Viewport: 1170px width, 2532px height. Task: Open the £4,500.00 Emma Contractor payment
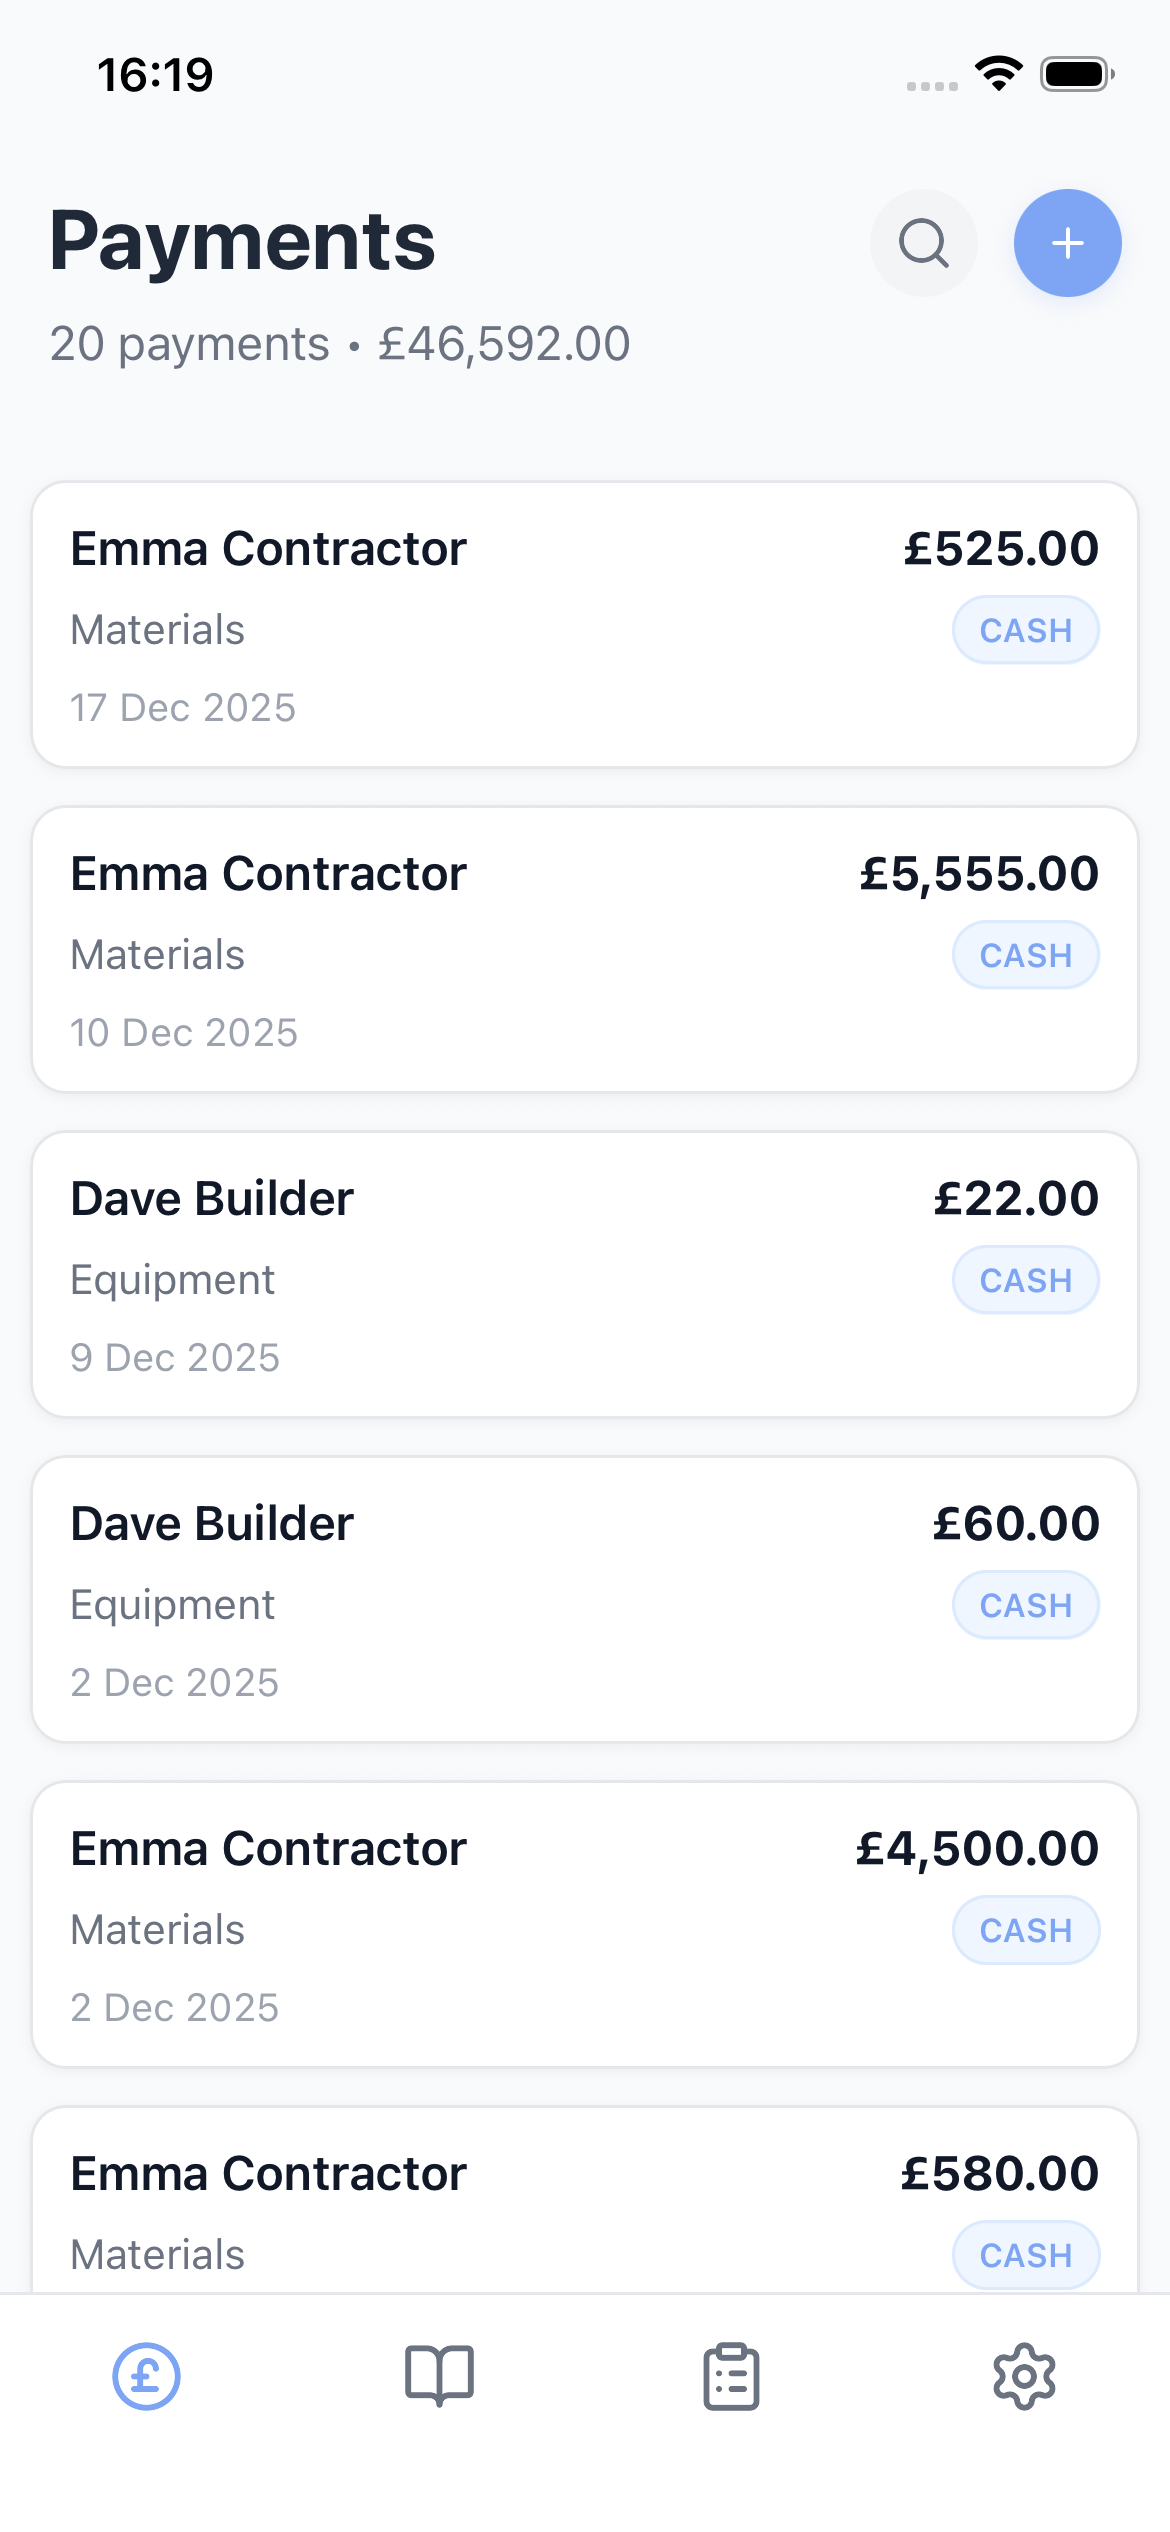point(500,1925)
